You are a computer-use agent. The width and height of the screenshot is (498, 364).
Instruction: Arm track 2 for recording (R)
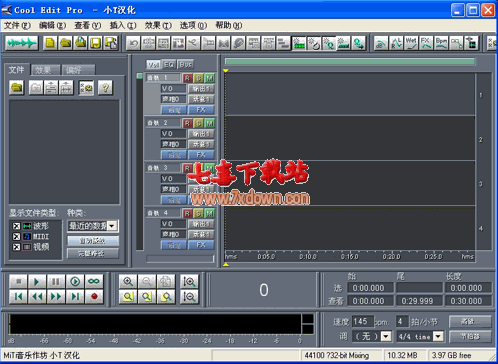(187, 124)
